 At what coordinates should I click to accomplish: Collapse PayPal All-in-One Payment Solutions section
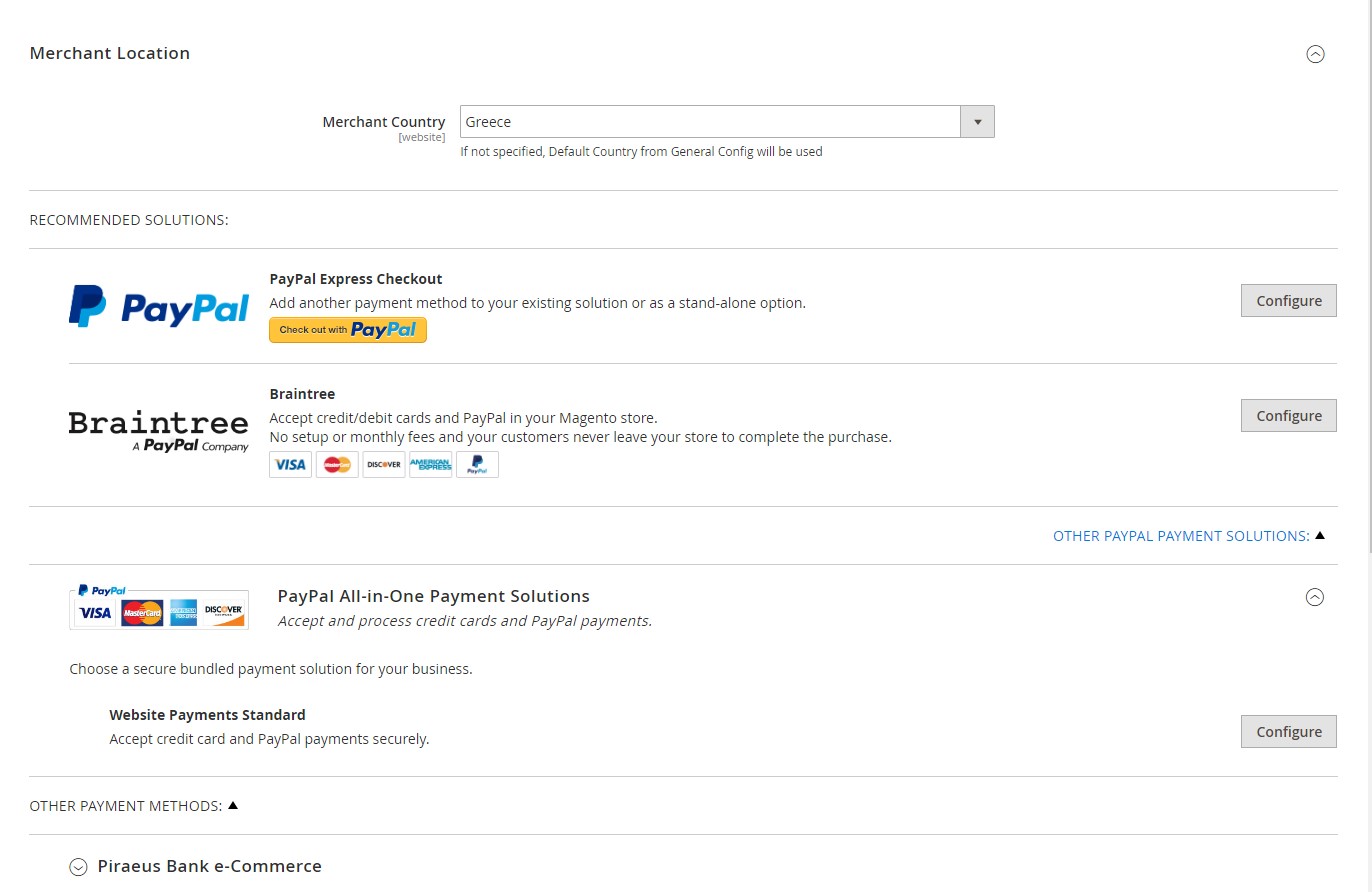coord(1315,597)
